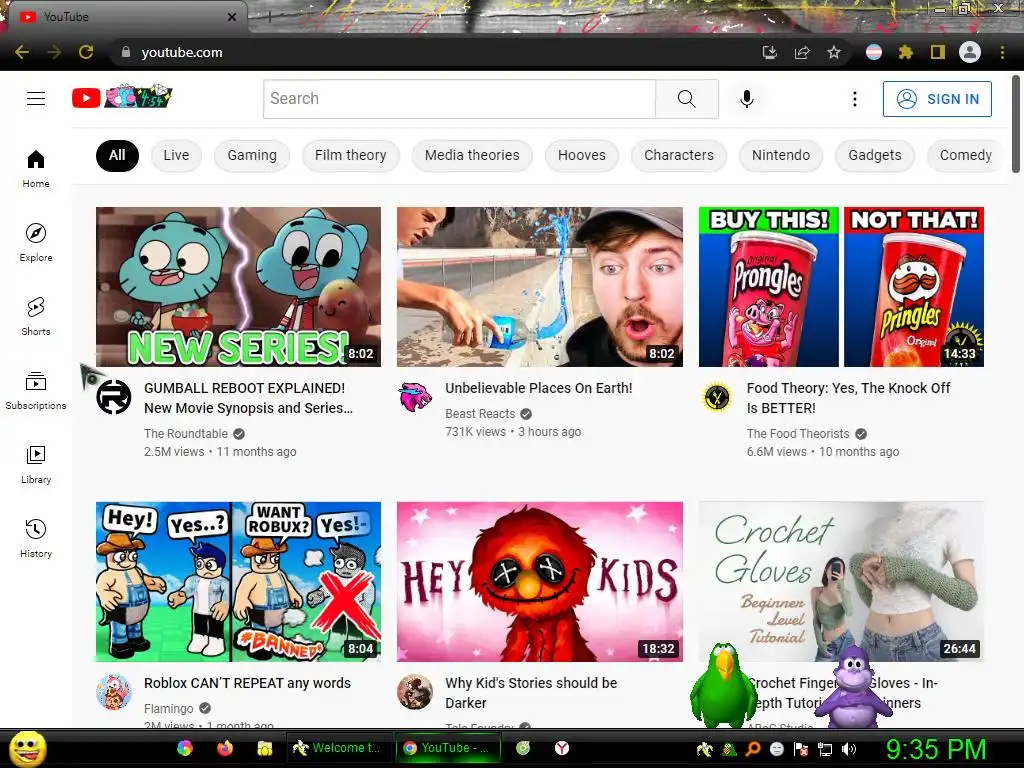The height and width of the screenshot is (768, 1024).
Task: Bookmark this page with the star
Action: (834, 52)
